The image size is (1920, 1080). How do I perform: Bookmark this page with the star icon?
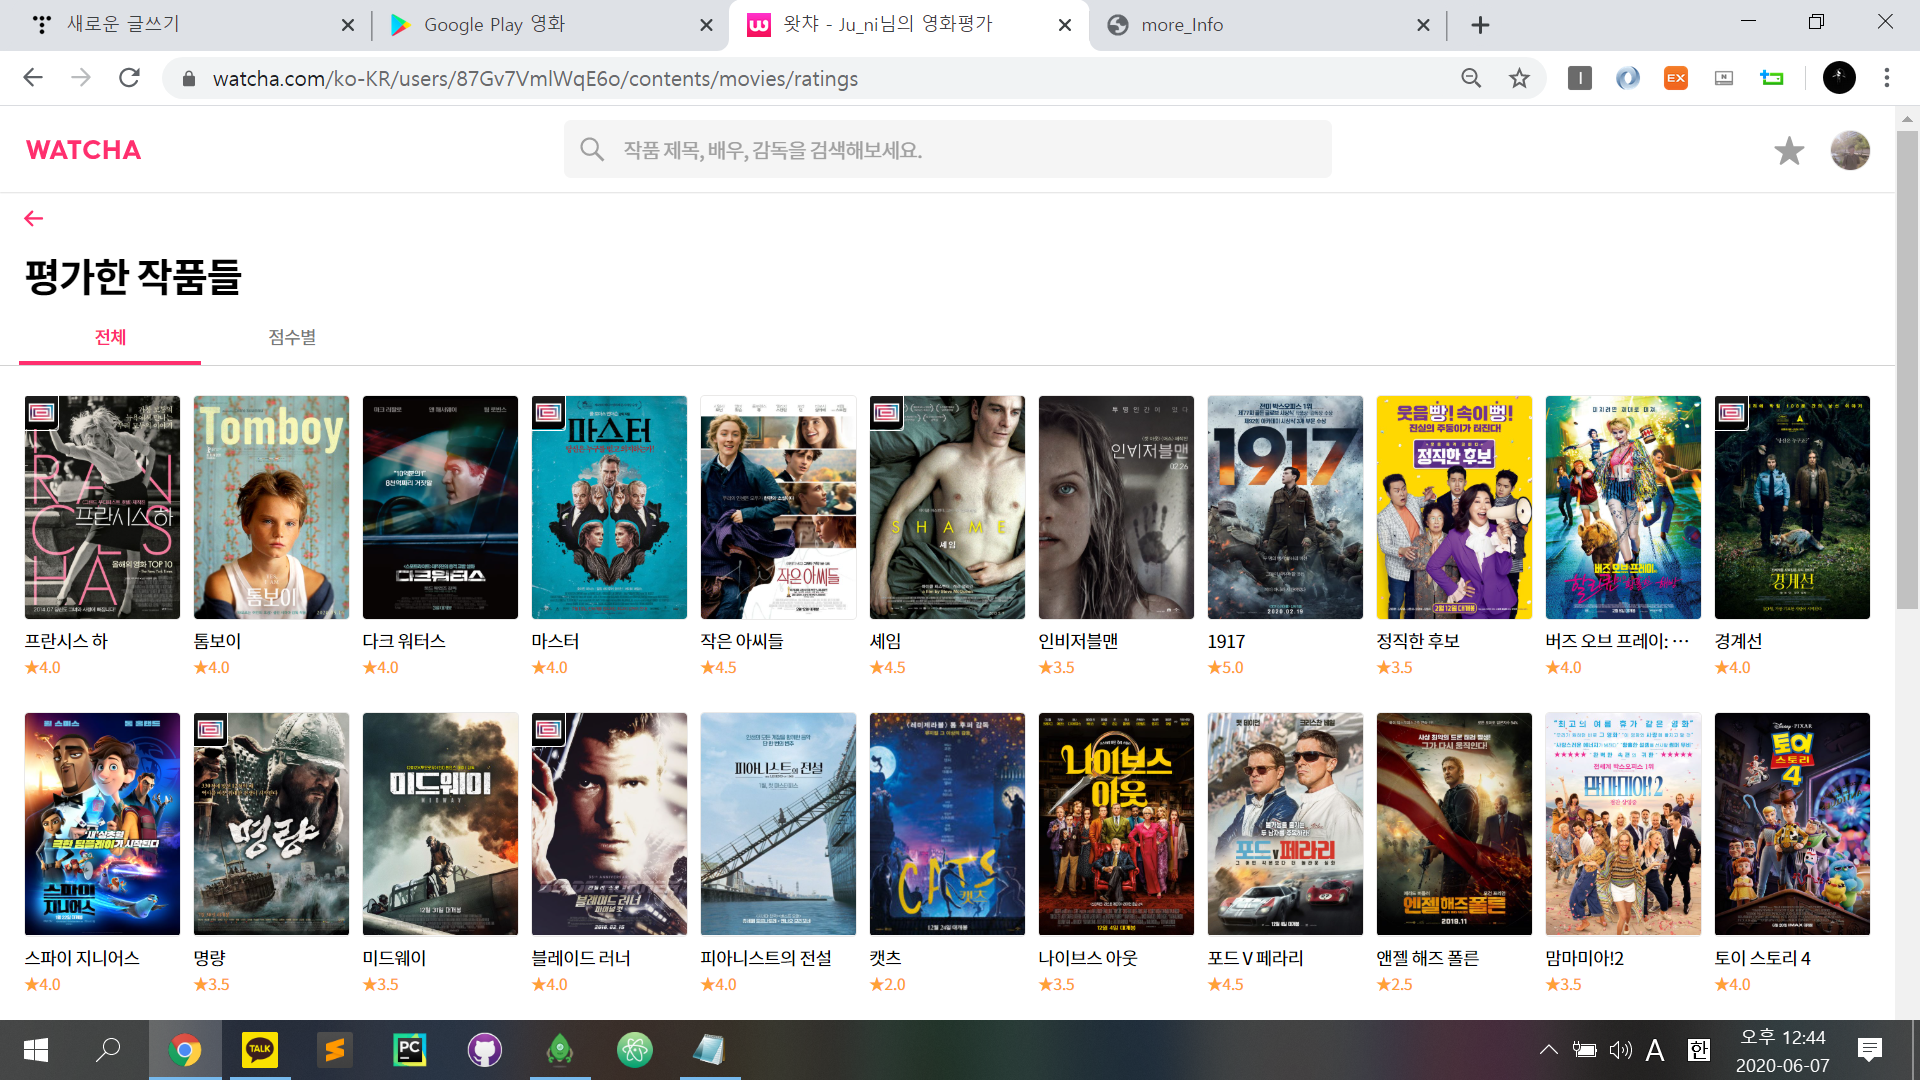1519,78
